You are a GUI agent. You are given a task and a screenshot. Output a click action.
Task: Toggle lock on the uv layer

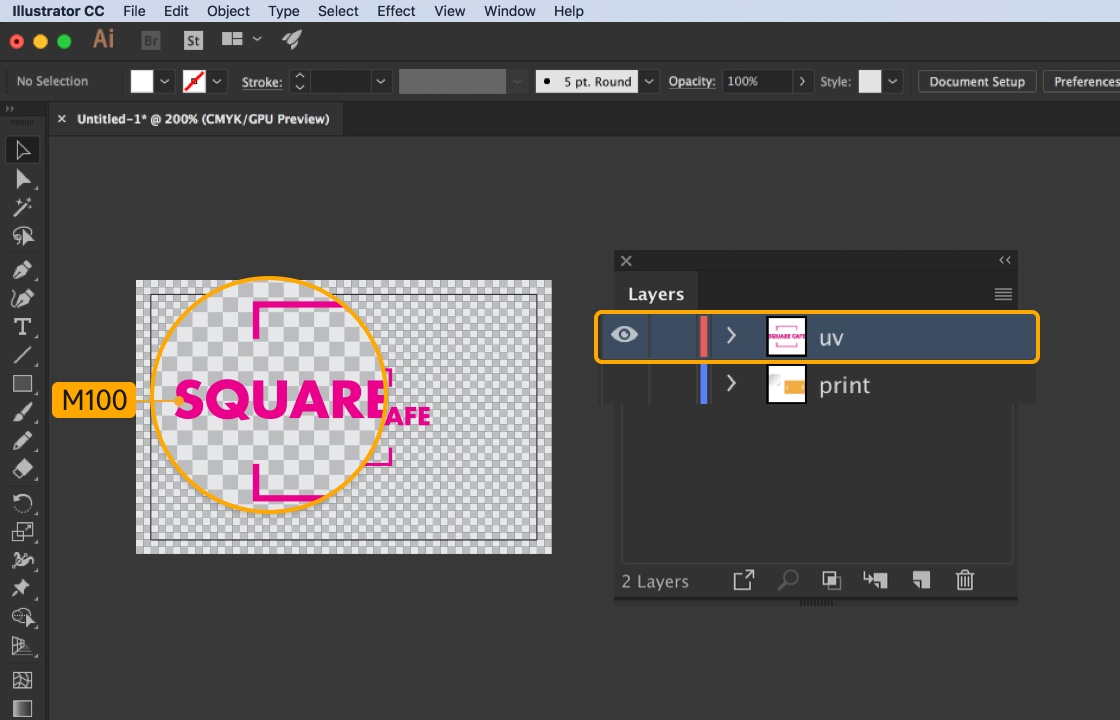click(x=673, y=336)
